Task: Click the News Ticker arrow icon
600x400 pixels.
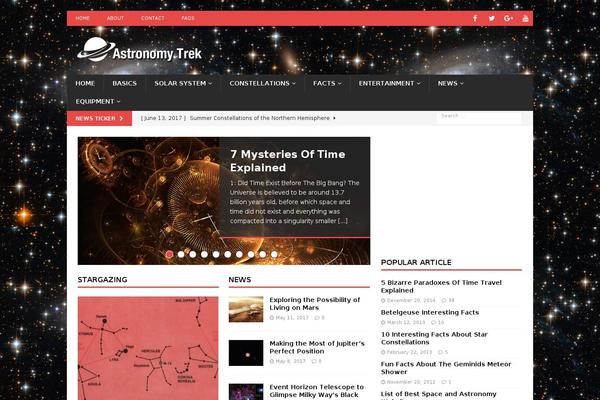Action: point(121,118)
